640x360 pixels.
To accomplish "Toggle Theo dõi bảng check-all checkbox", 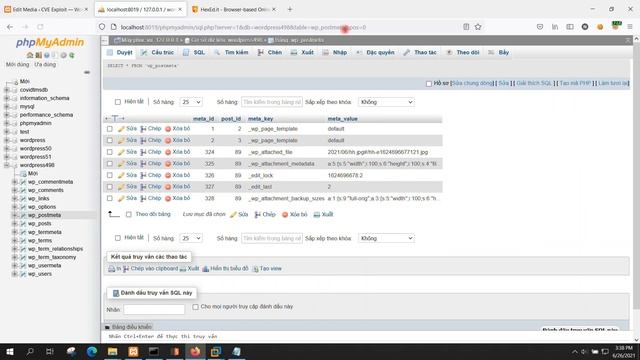I will [x=129, y=214].
